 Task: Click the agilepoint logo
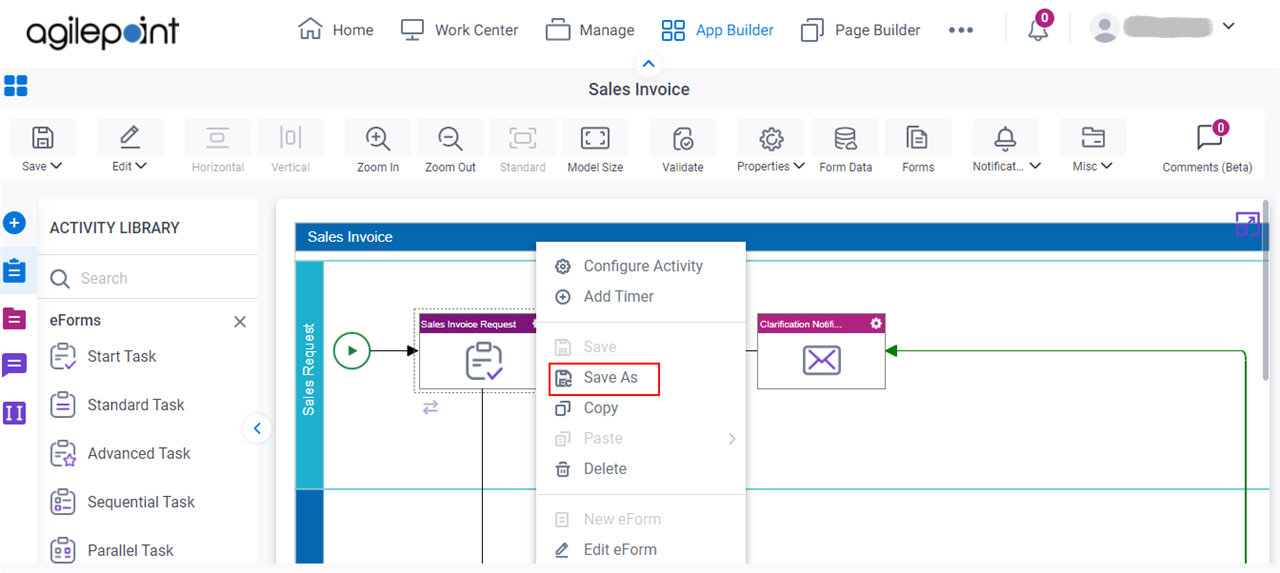pos(102,32)
